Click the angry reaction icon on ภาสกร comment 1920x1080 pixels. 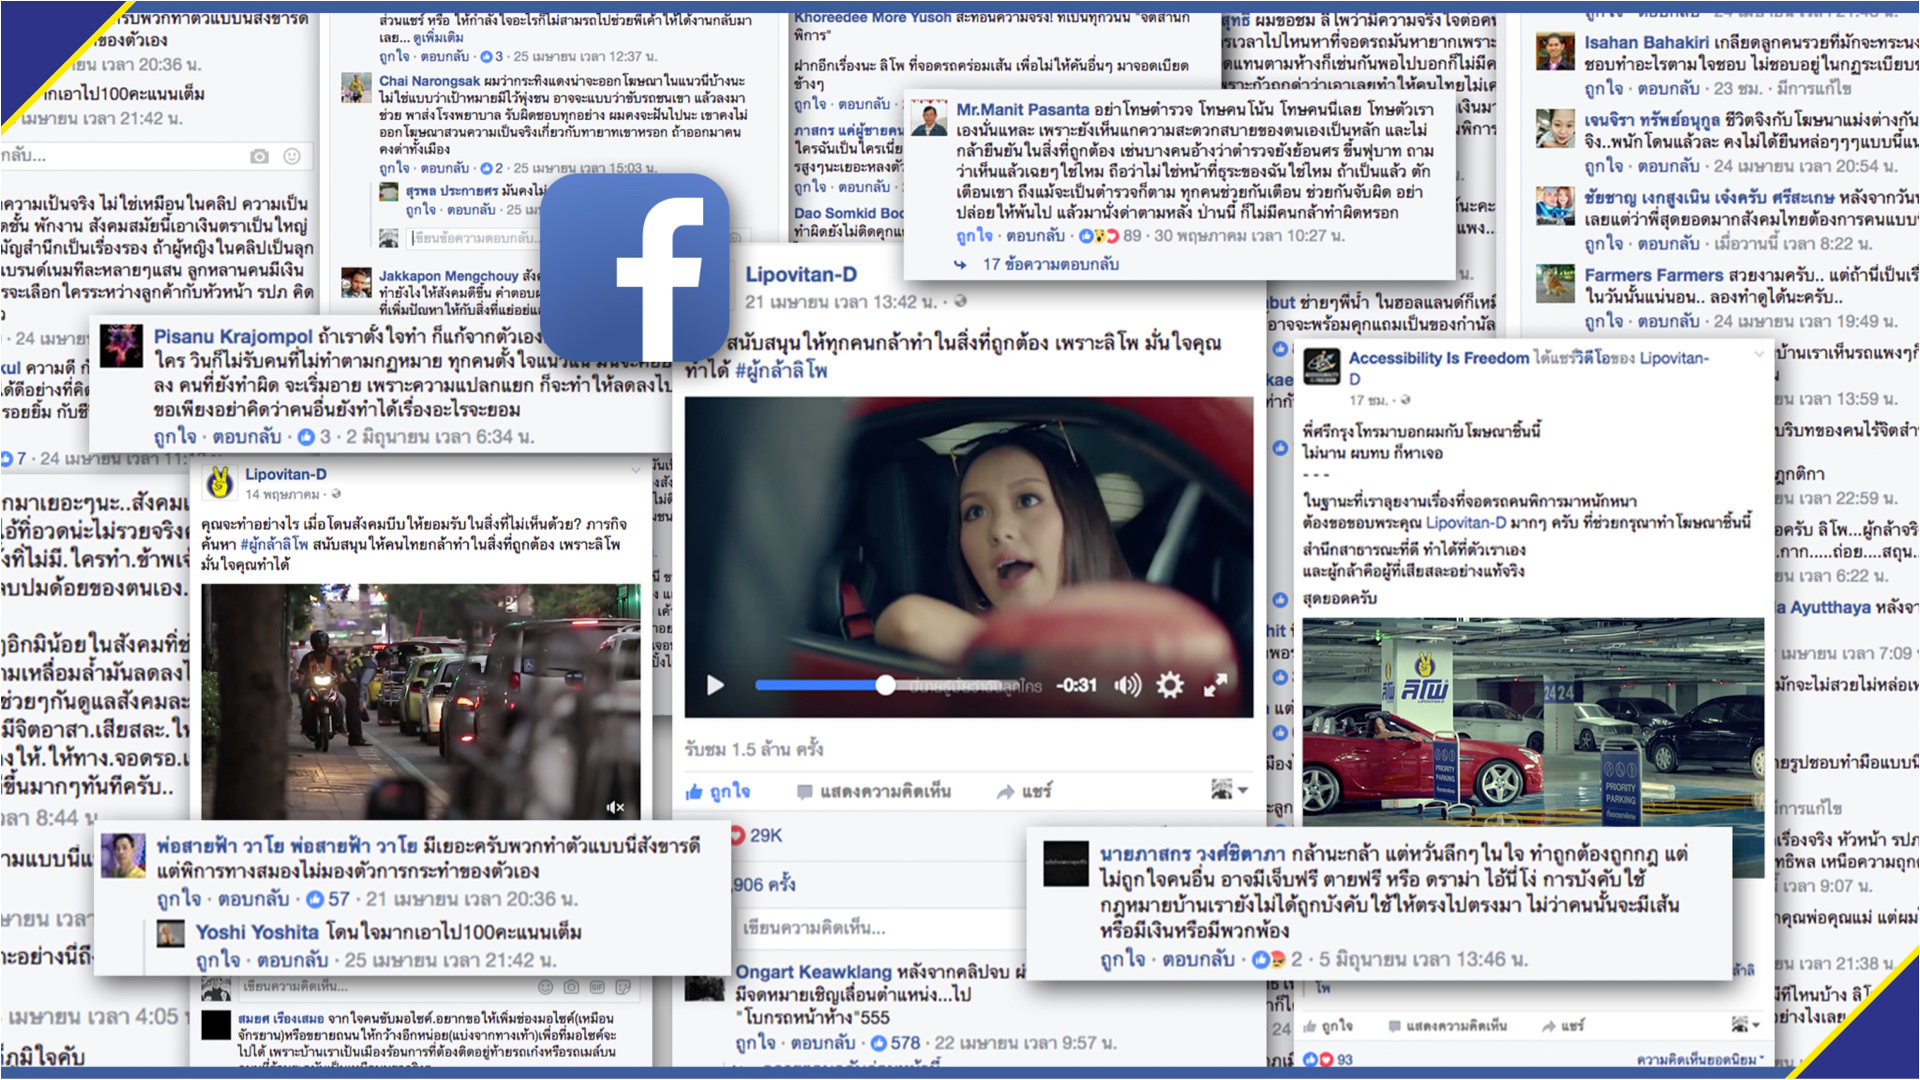[1277, 960]
